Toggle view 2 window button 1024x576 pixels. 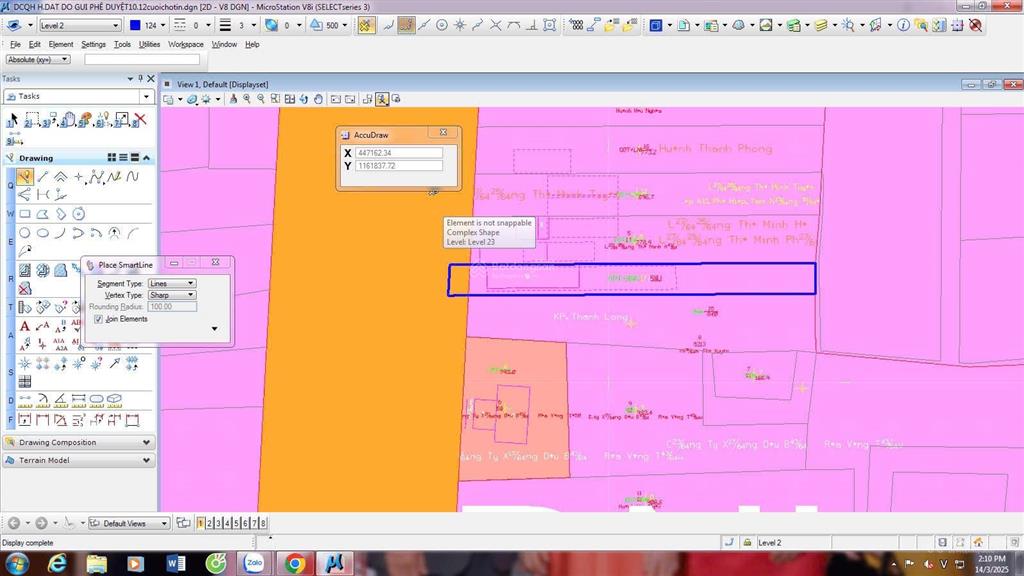coord(209,523)
